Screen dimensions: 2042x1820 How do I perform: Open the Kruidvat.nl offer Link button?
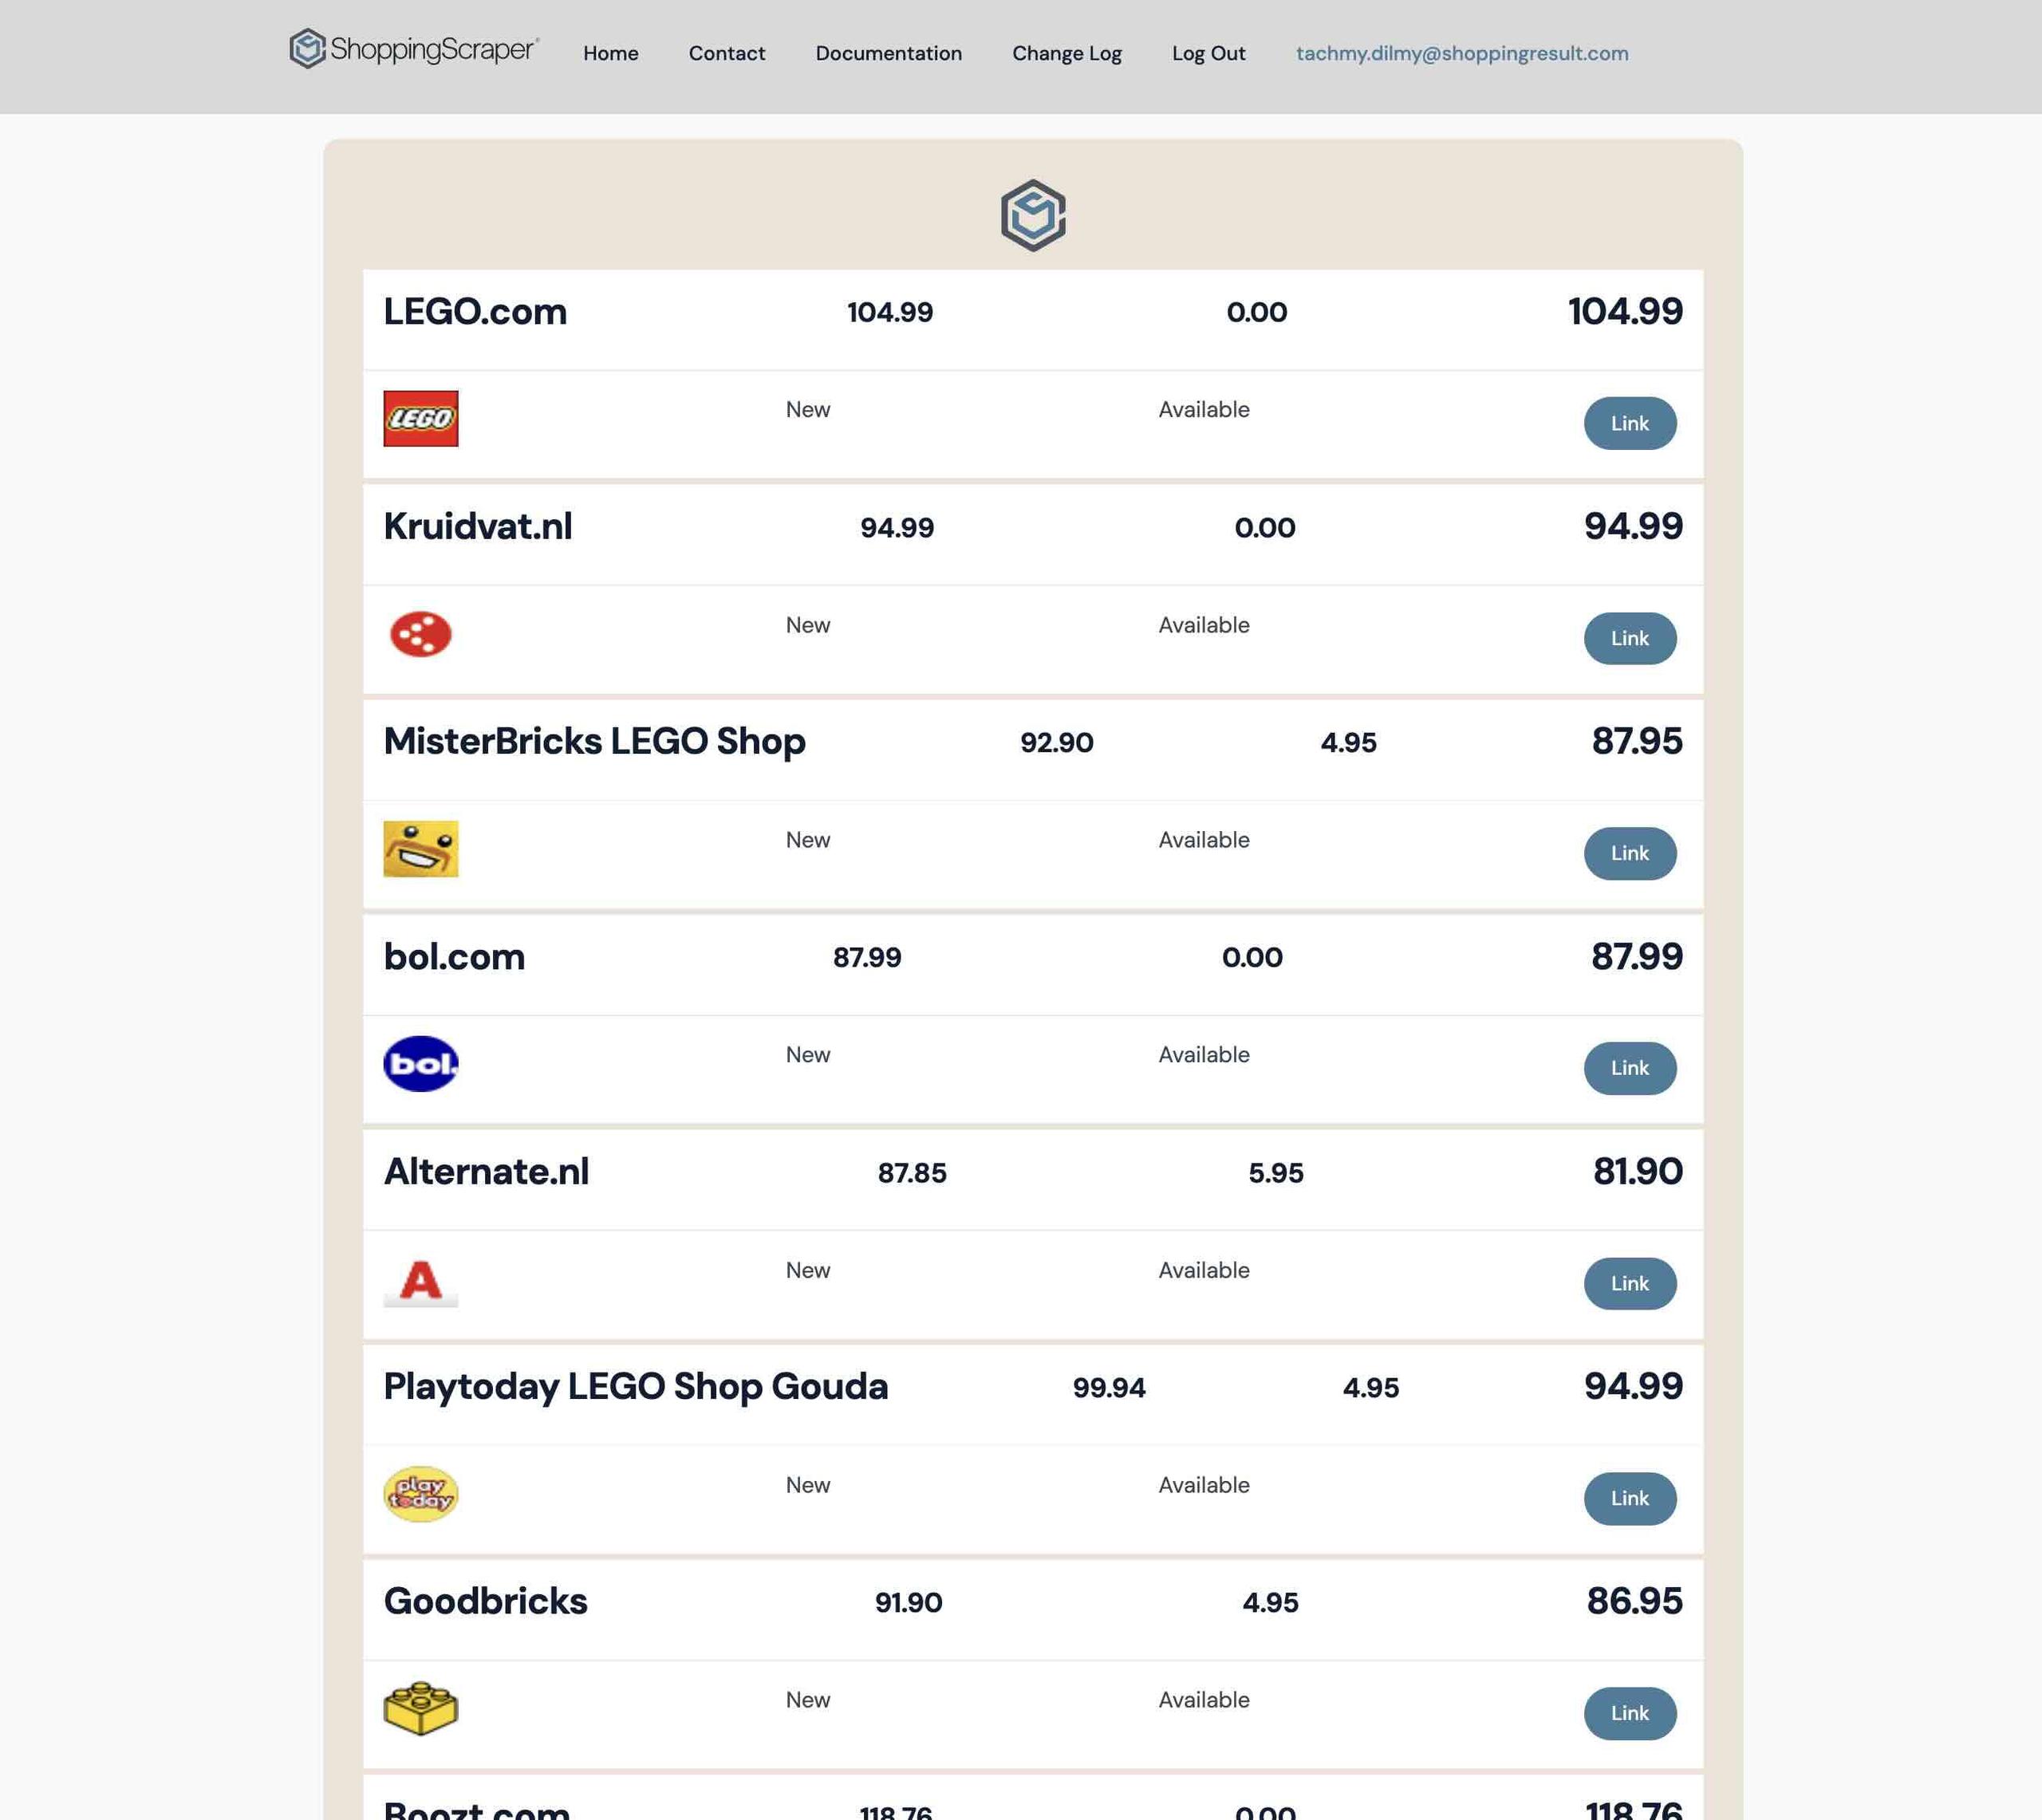pos(1630,639)
